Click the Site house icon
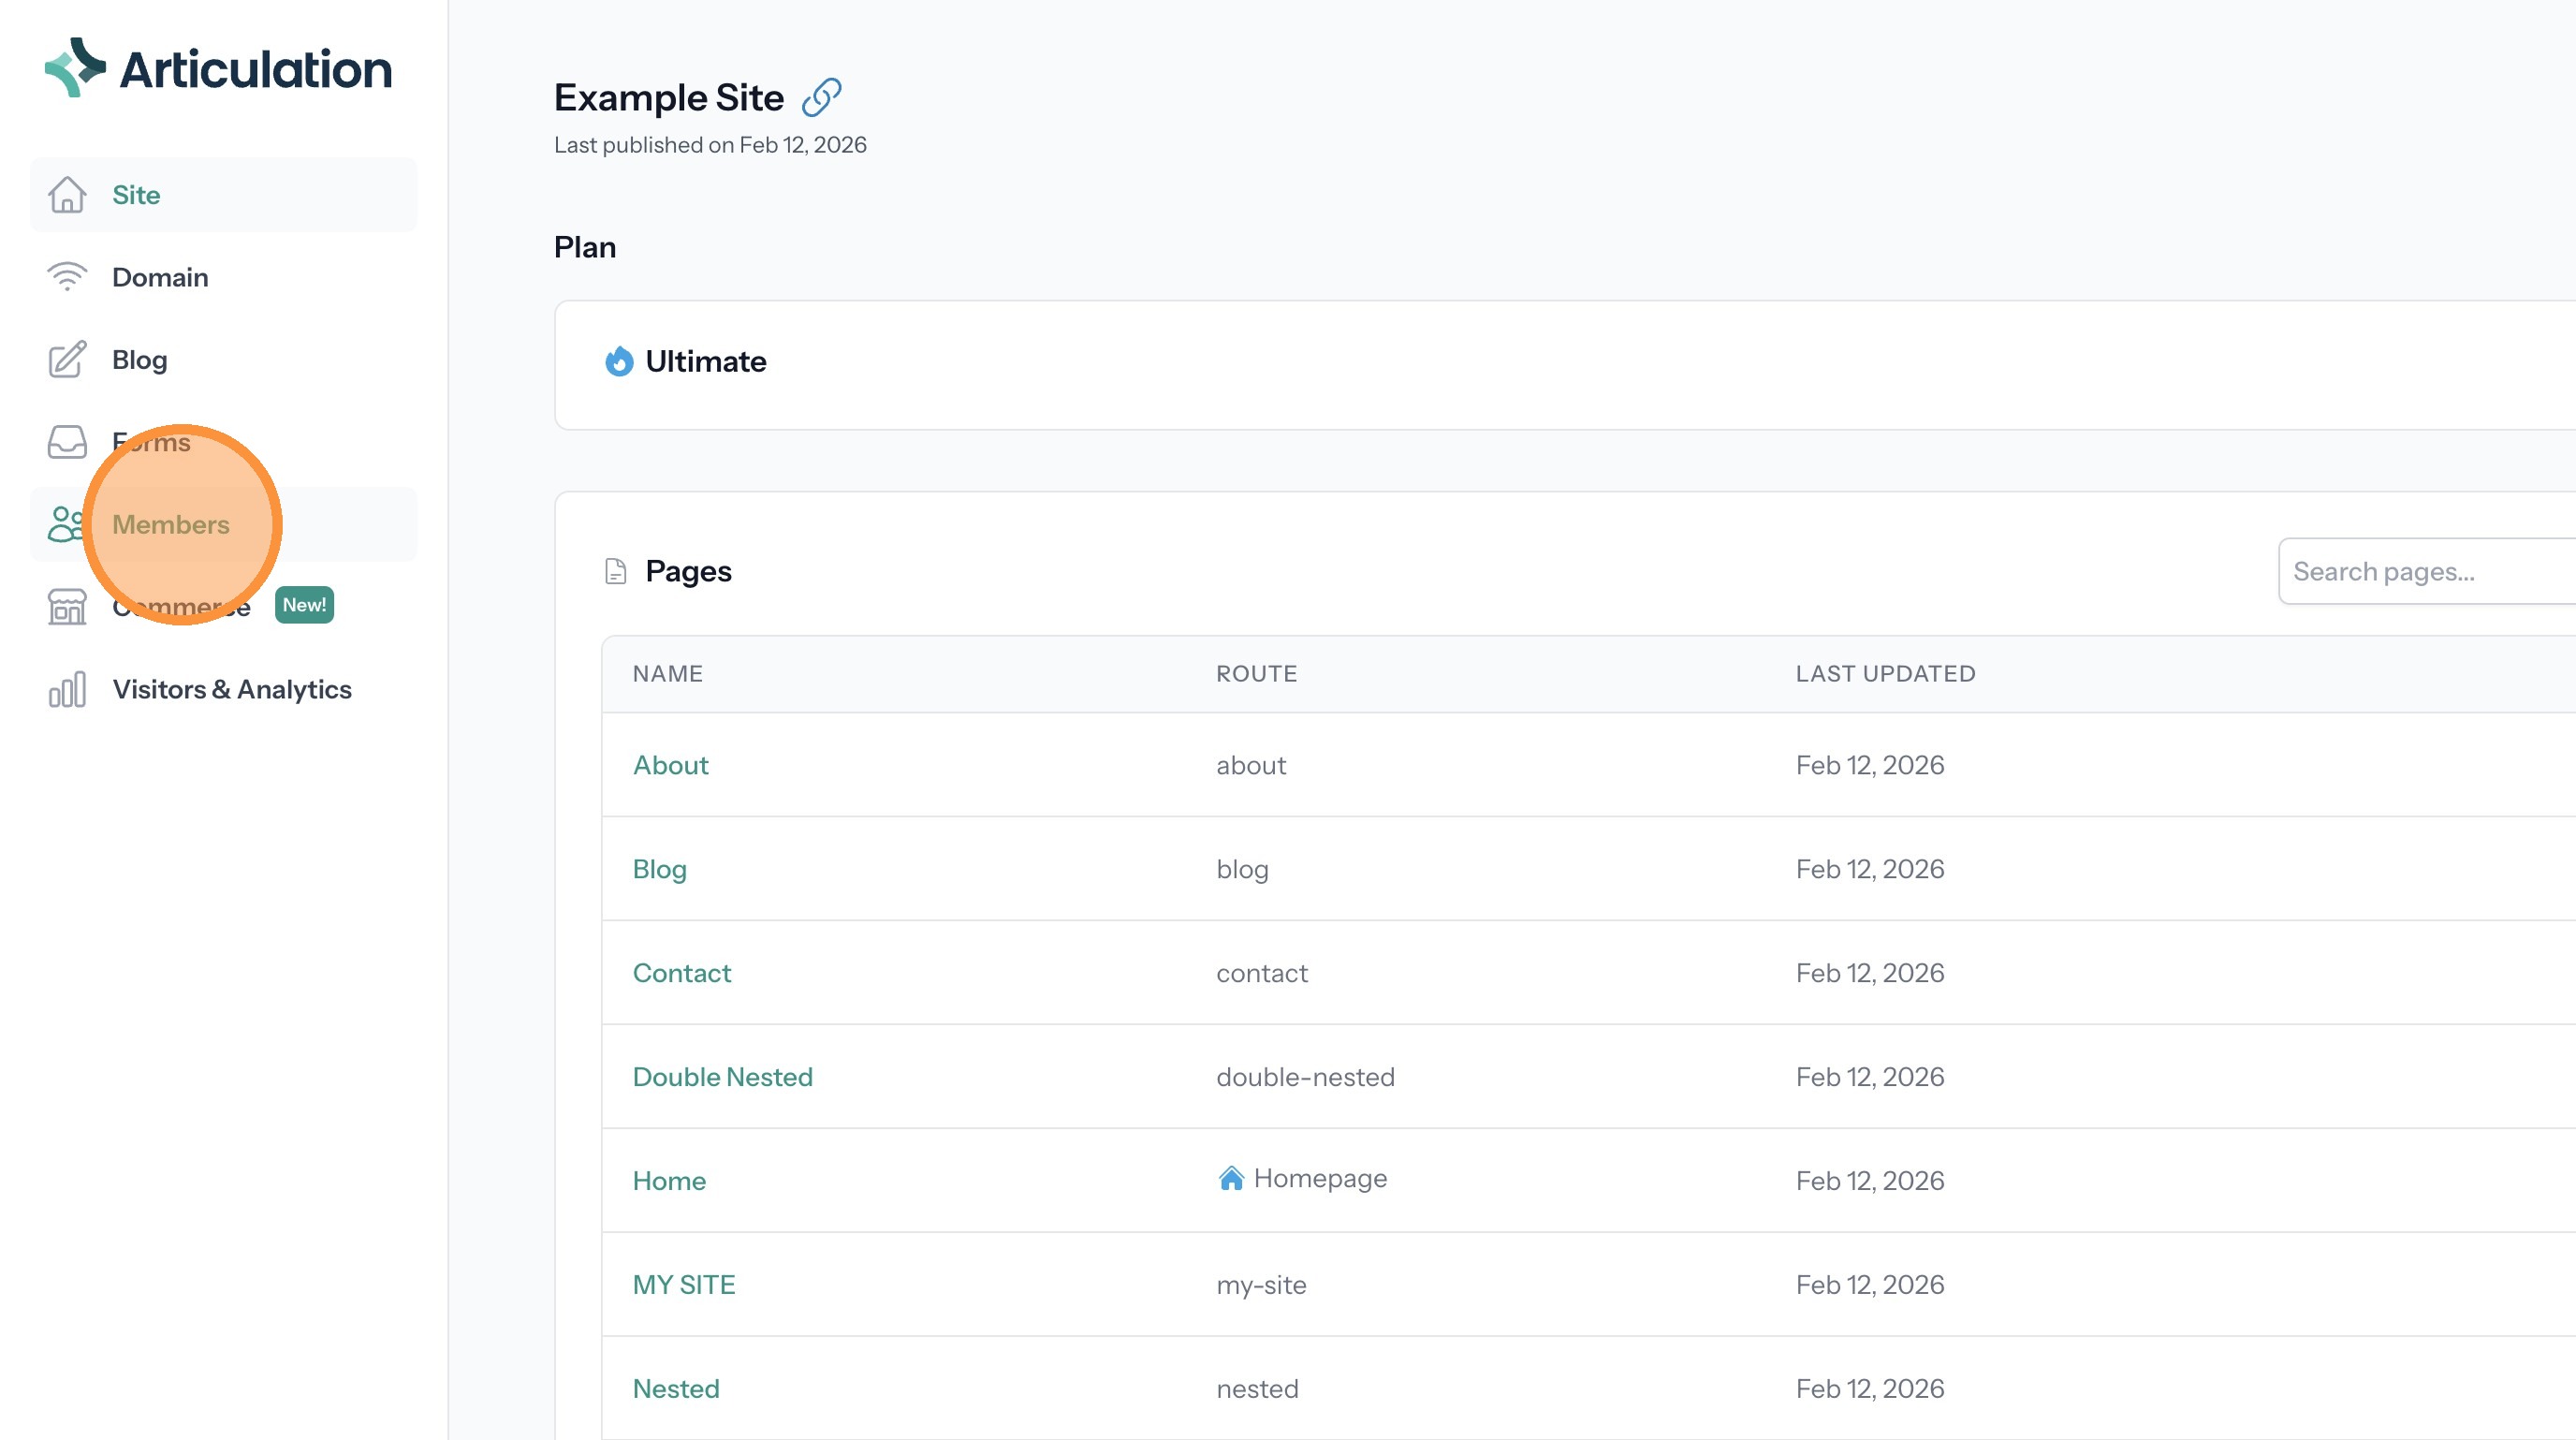 click(x=67, y=195)
